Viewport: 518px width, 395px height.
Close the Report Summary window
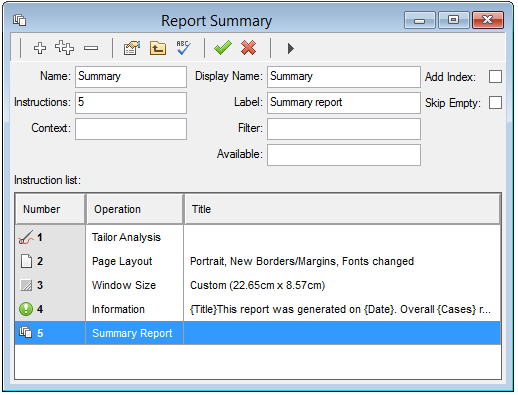(488, 21)
